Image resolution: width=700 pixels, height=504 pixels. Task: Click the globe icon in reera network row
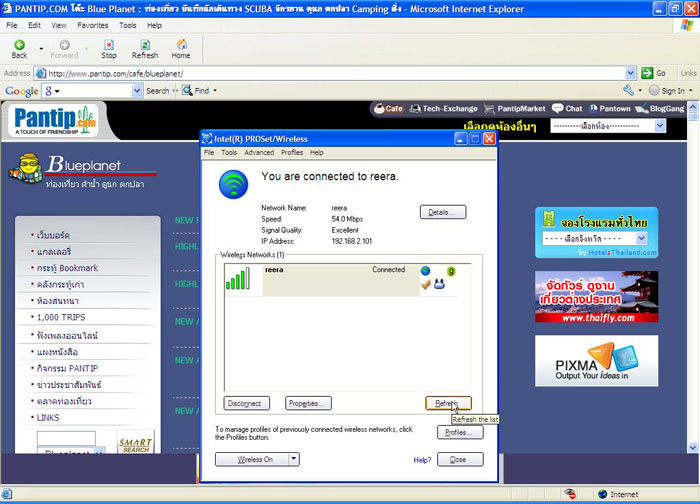point(425,271)
